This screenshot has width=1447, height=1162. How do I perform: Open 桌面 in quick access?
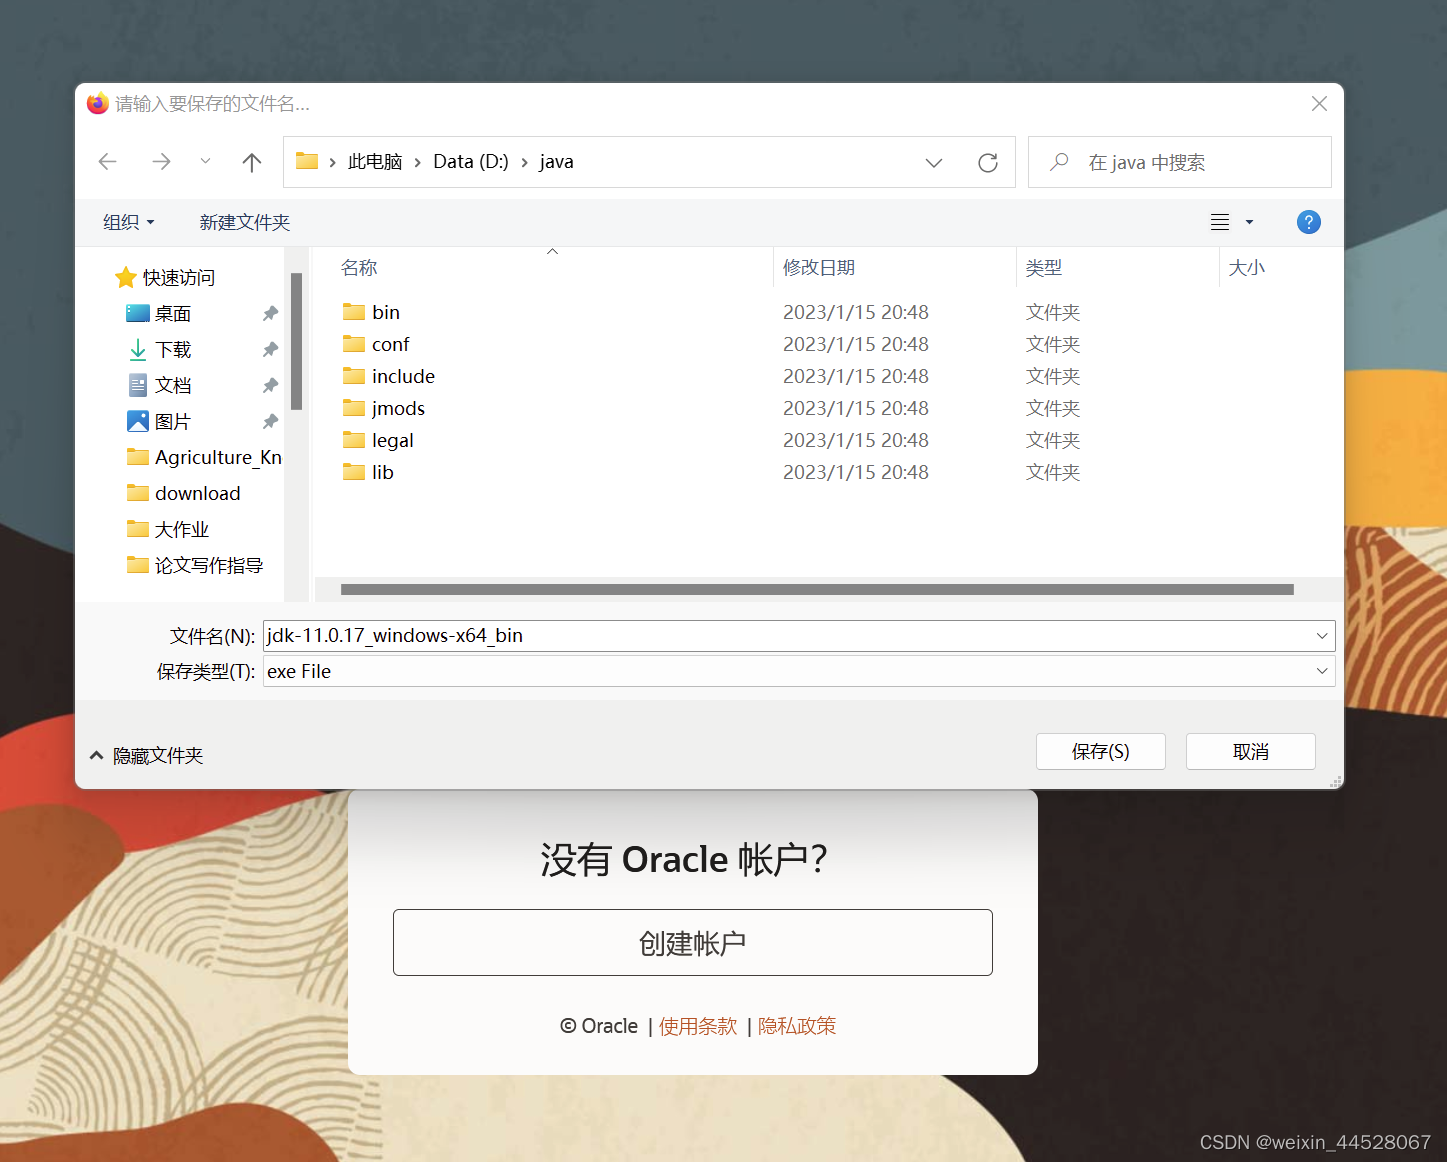point(173,313)
